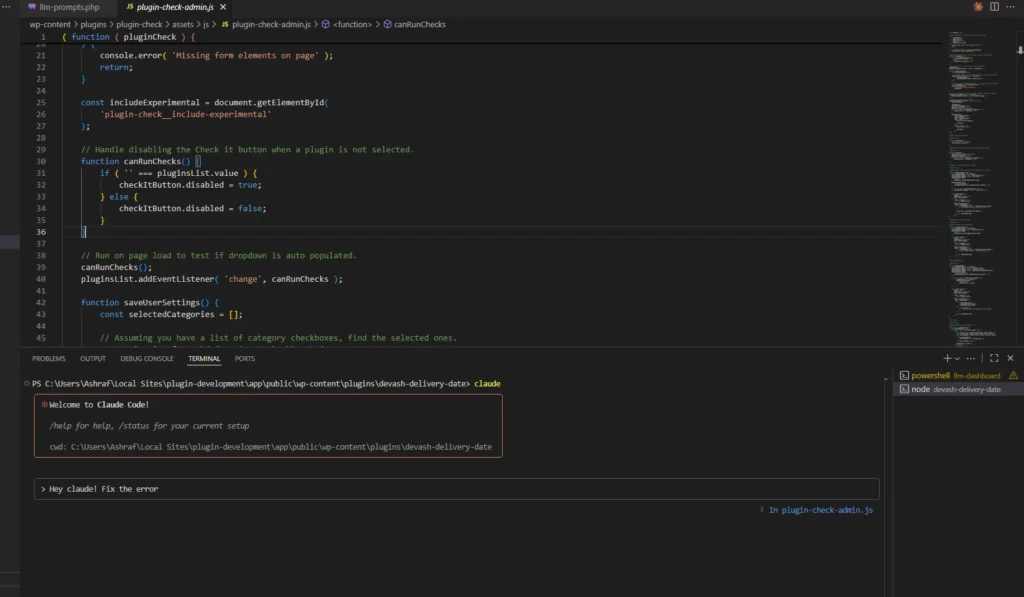
Task: Open the launch profile dropdown beside new terminal
Action: click(x=958, y=358)
